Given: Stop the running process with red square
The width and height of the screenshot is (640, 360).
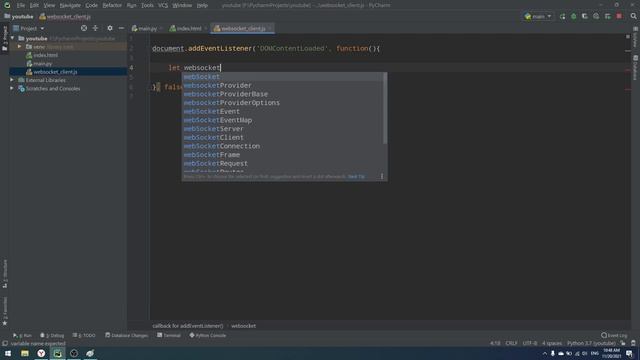Looking at the screenshot, I should 619,16.
